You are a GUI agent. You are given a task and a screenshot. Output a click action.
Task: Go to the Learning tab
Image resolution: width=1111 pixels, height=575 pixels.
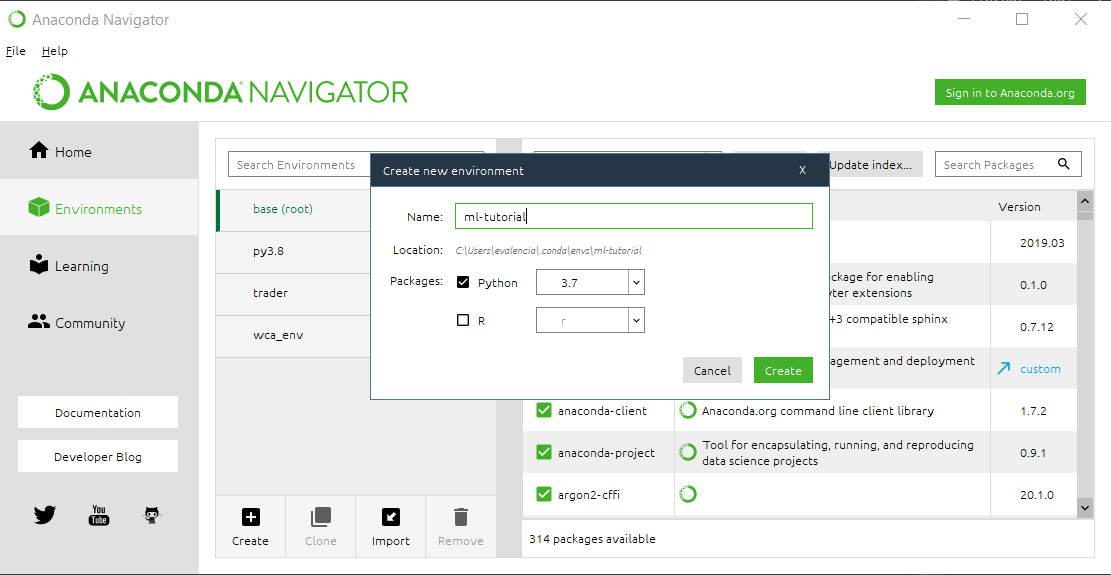tap(99, 266)
